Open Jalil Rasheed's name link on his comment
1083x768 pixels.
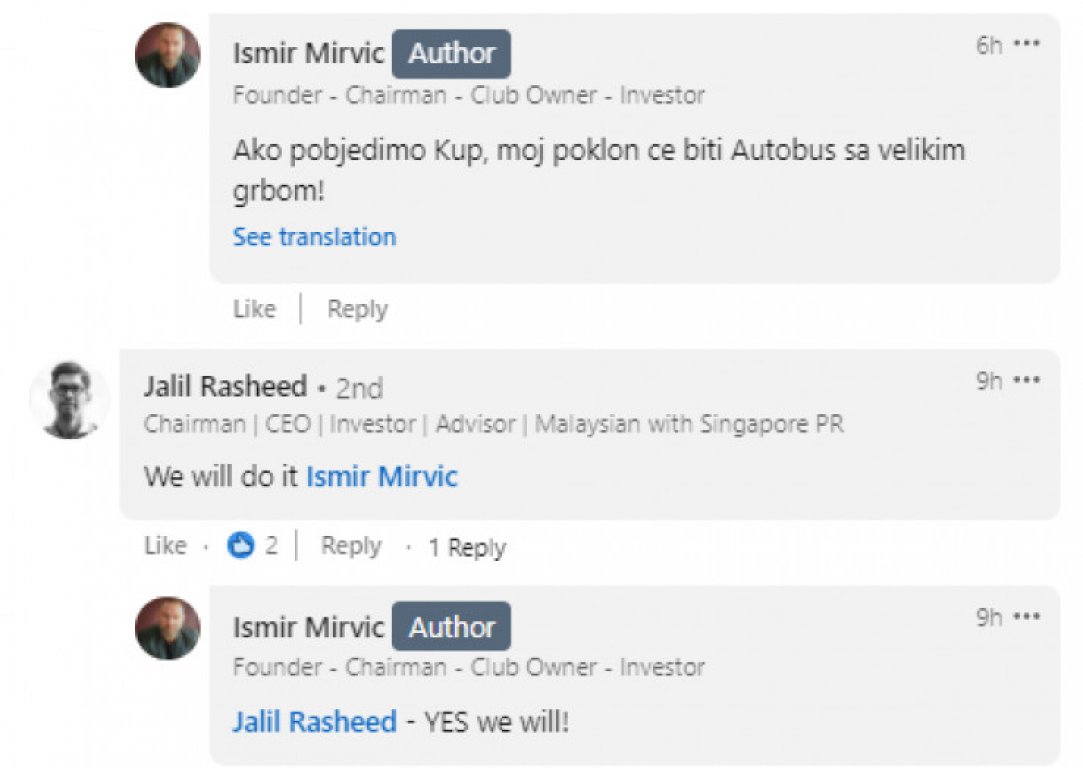tap(225, 387)
